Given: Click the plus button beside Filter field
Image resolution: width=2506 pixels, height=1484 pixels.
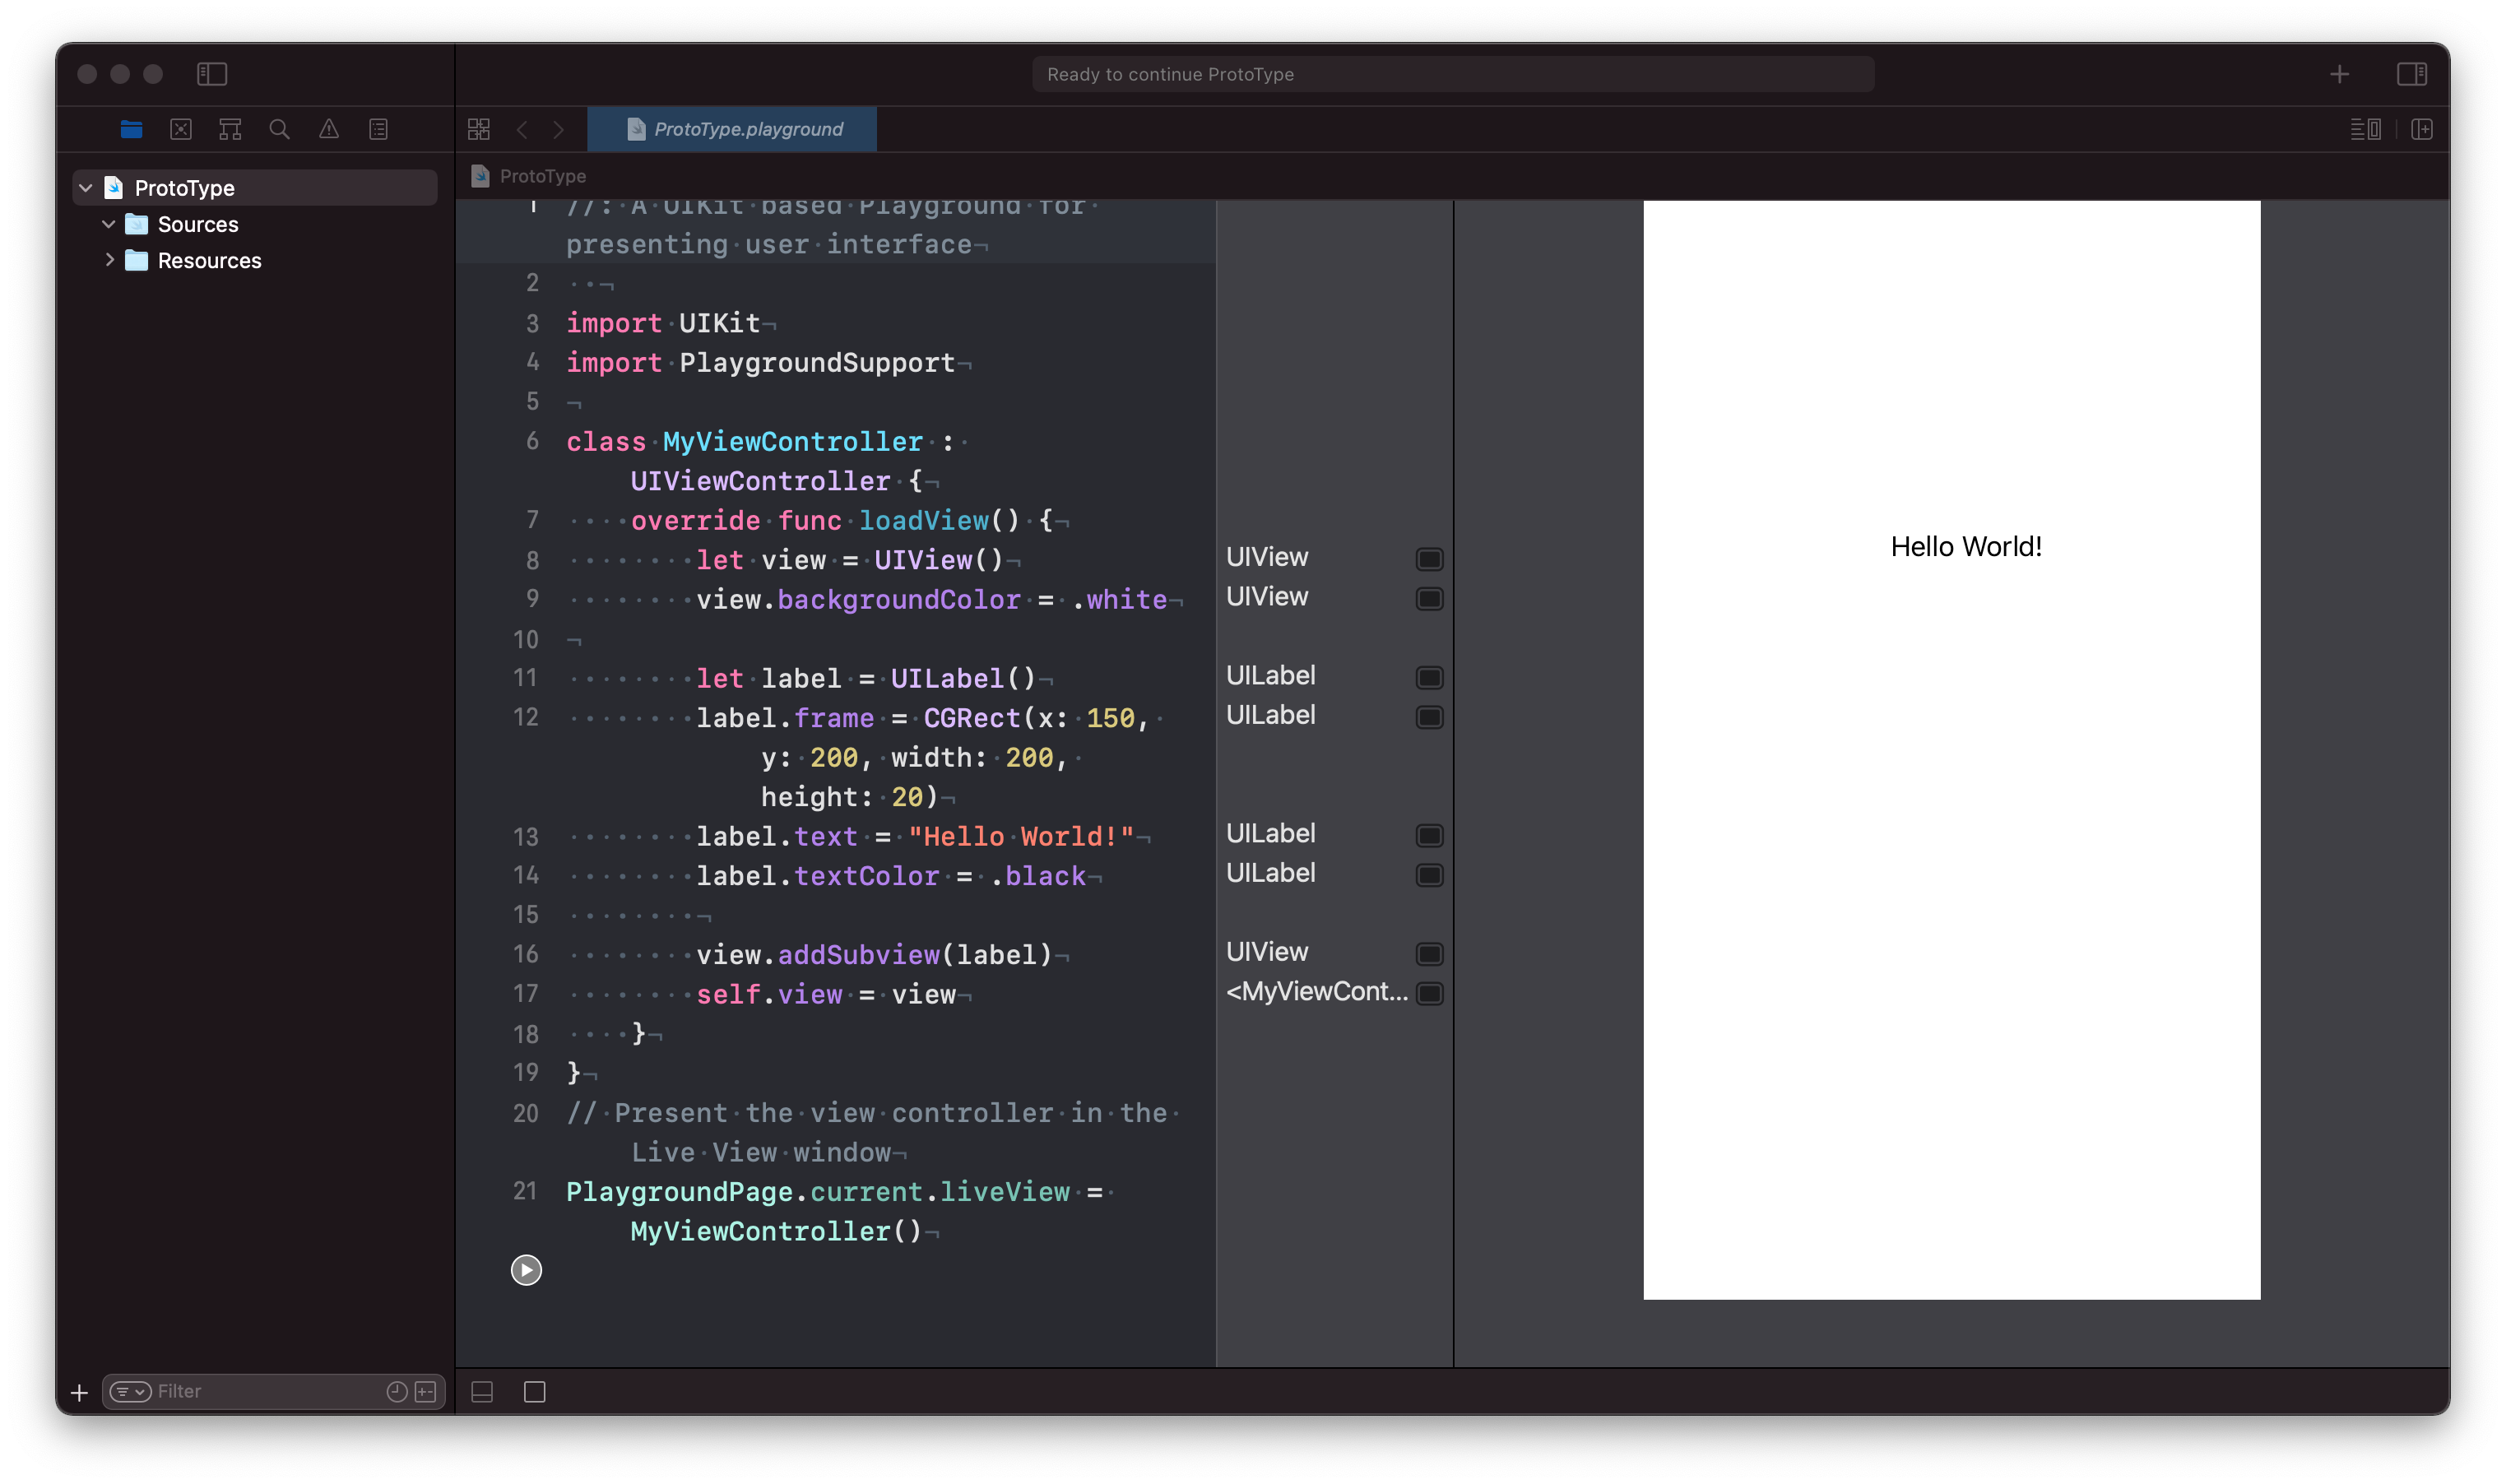Looking at the screenshot, I should click(x=80, y=1392).
